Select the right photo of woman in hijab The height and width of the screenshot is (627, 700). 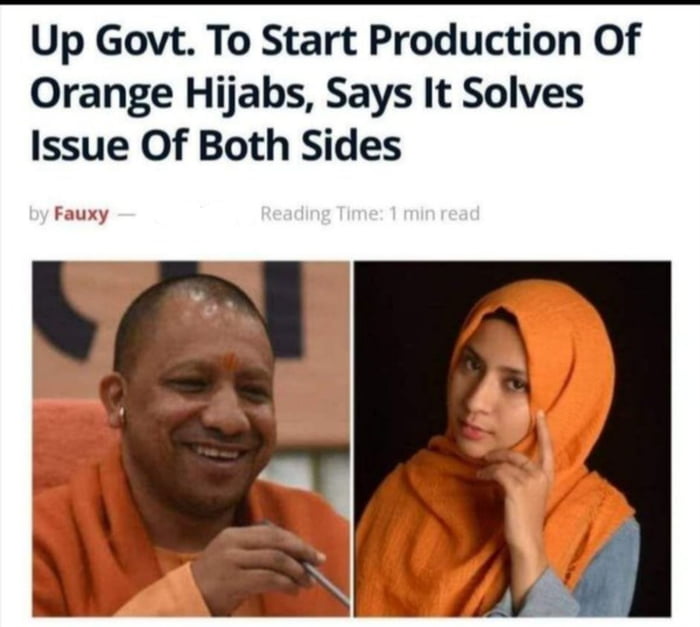click(512, 439)
